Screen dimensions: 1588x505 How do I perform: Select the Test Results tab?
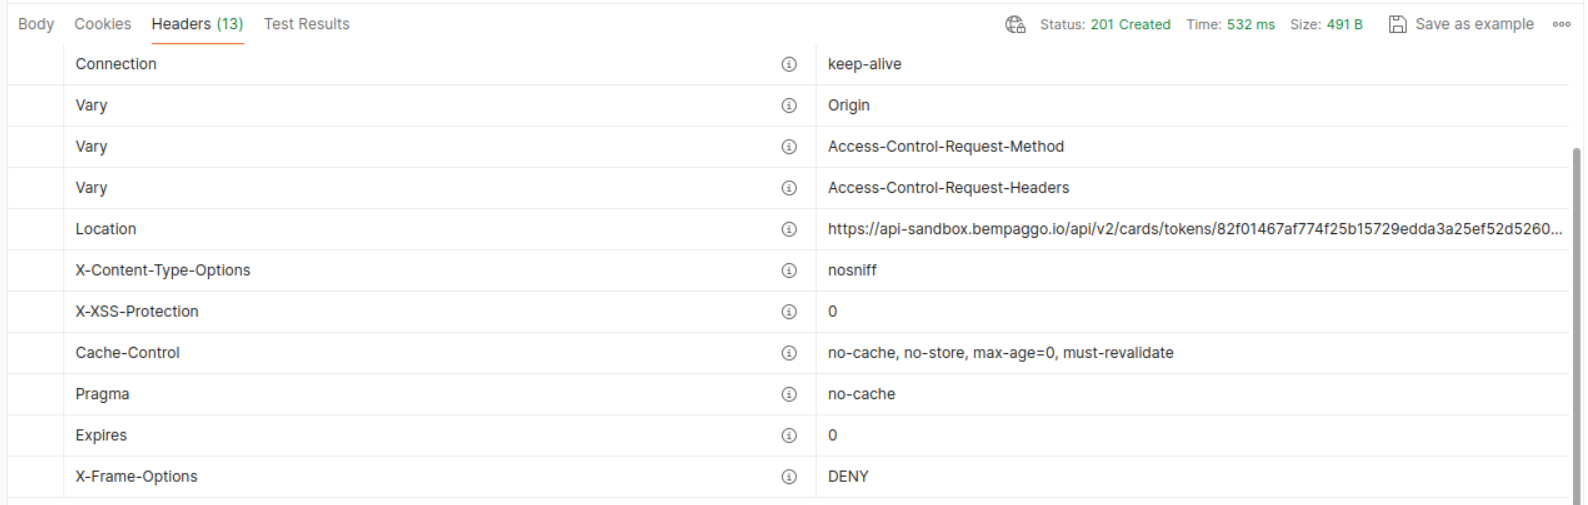point(307,24)
